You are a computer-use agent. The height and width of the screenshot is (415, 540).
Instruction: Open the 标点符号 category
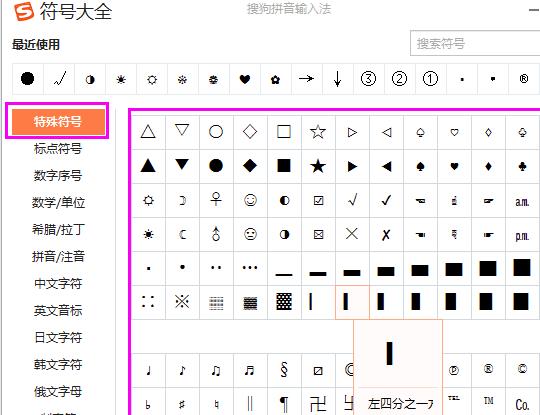(58, 149)
